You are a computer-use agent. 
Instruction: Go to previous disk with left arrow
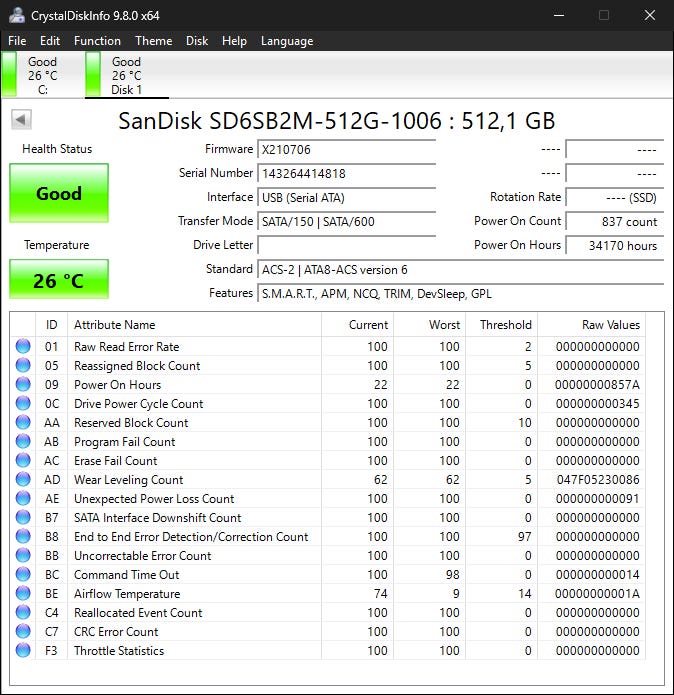click(x=21, y=119)
